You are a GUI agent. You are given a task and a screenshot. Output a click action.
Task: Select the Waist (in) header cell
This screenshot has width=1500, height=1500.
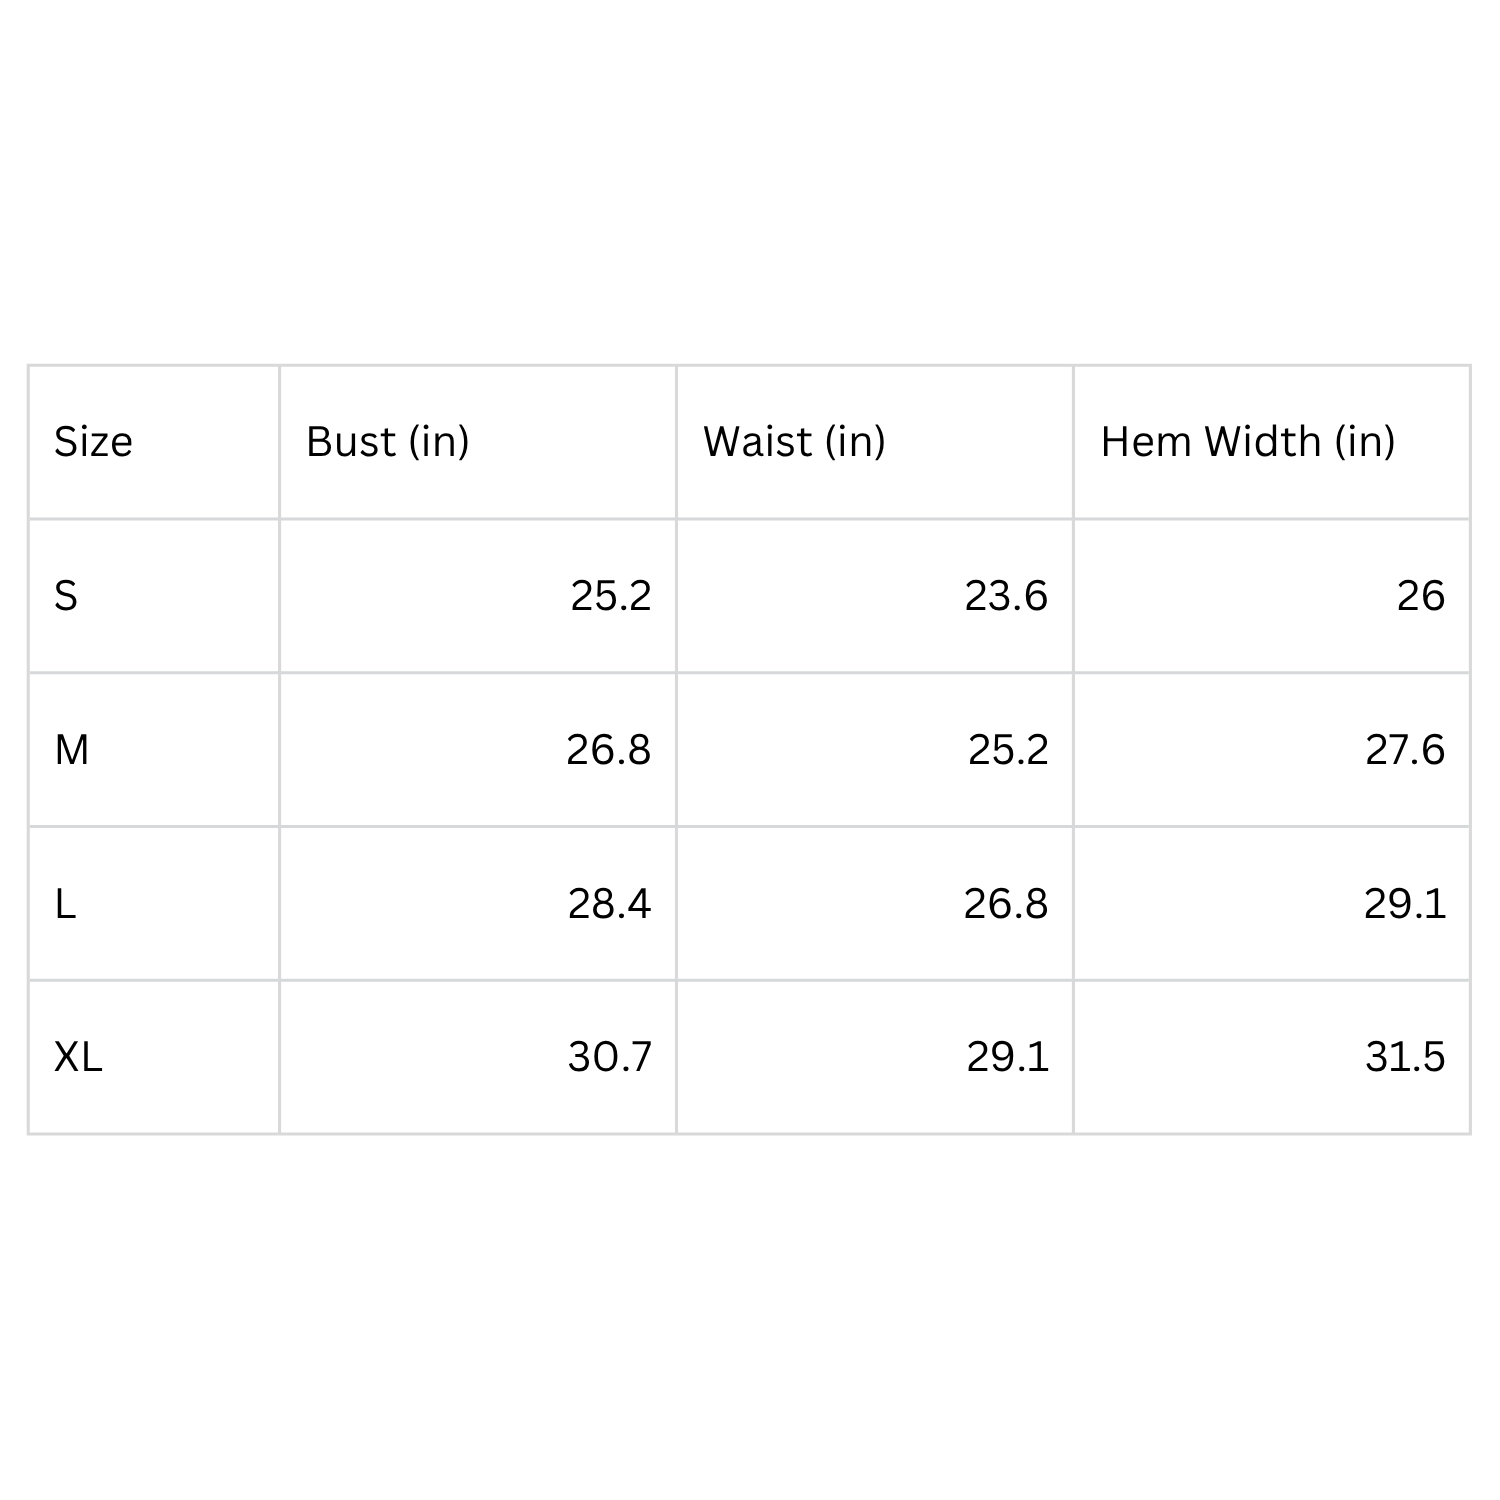[x=795, y=442]
